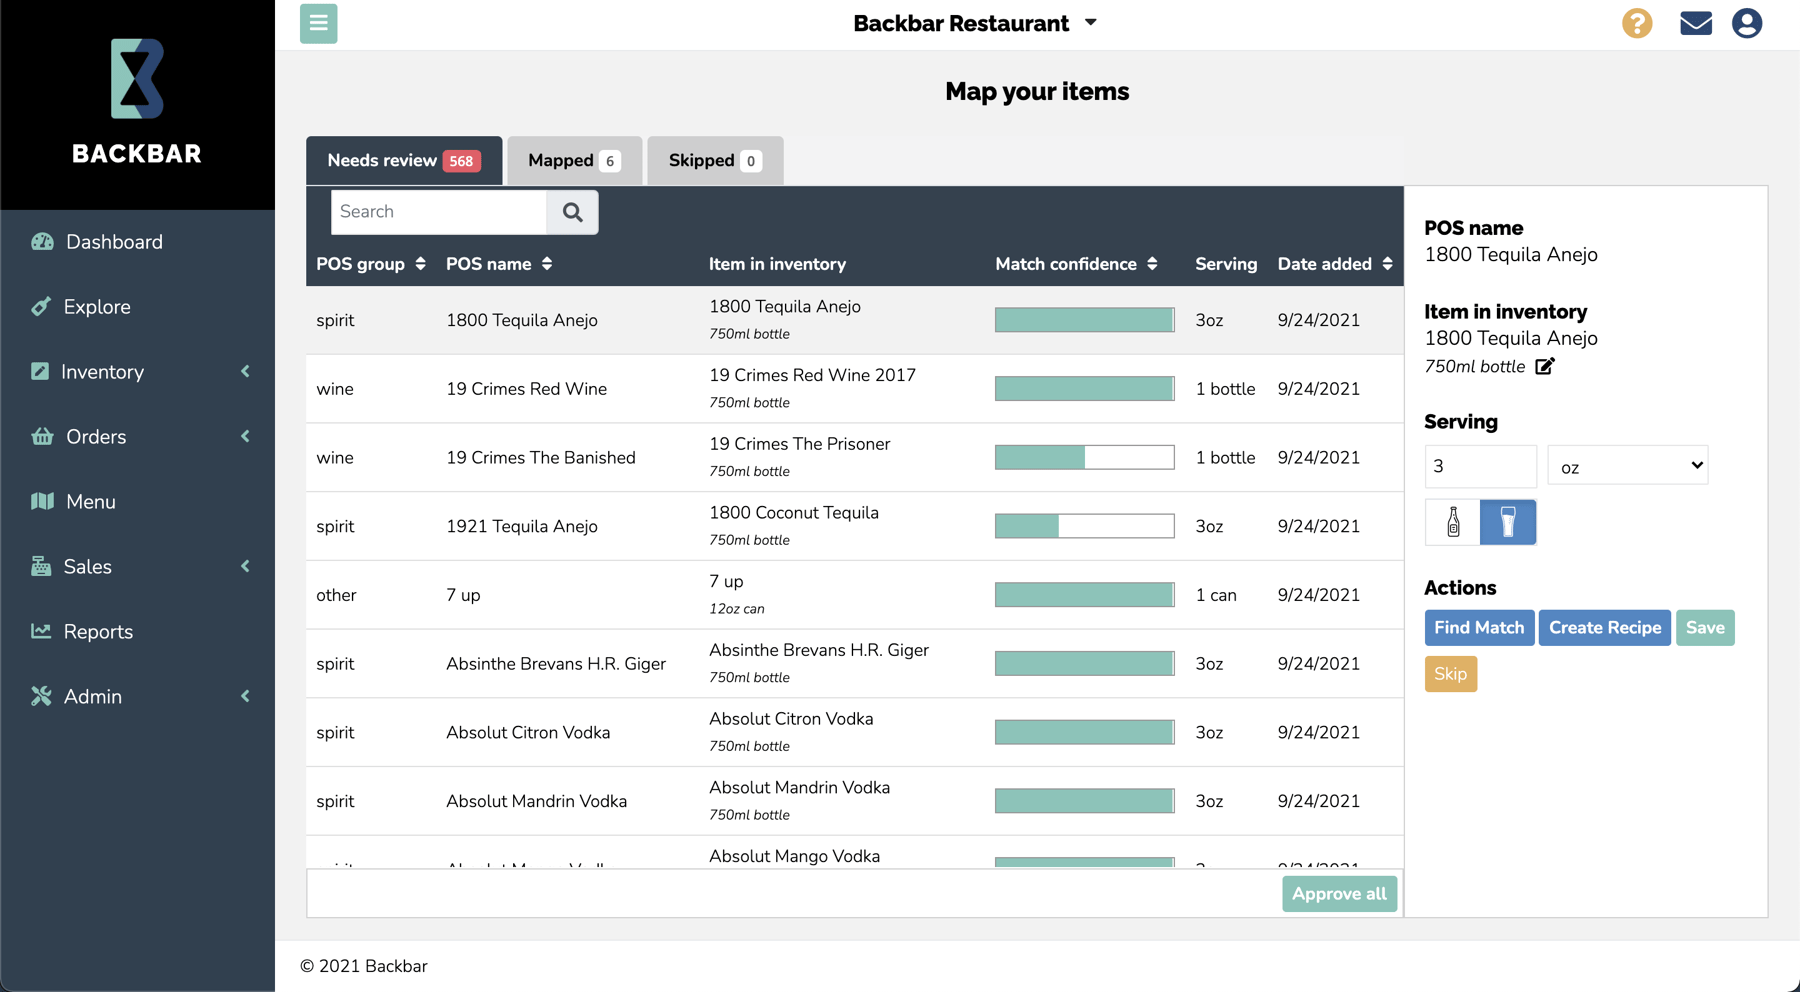1800x992 pixels.
Task: Open the user profile icon
Action: 1746,23
